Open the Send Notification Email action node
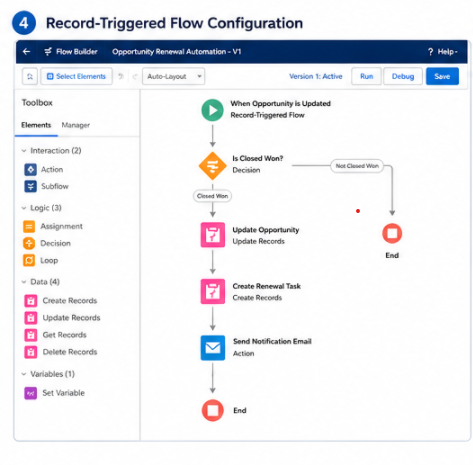Image resolution: width=473 pixels, height=465 pixels. (213, 348)
